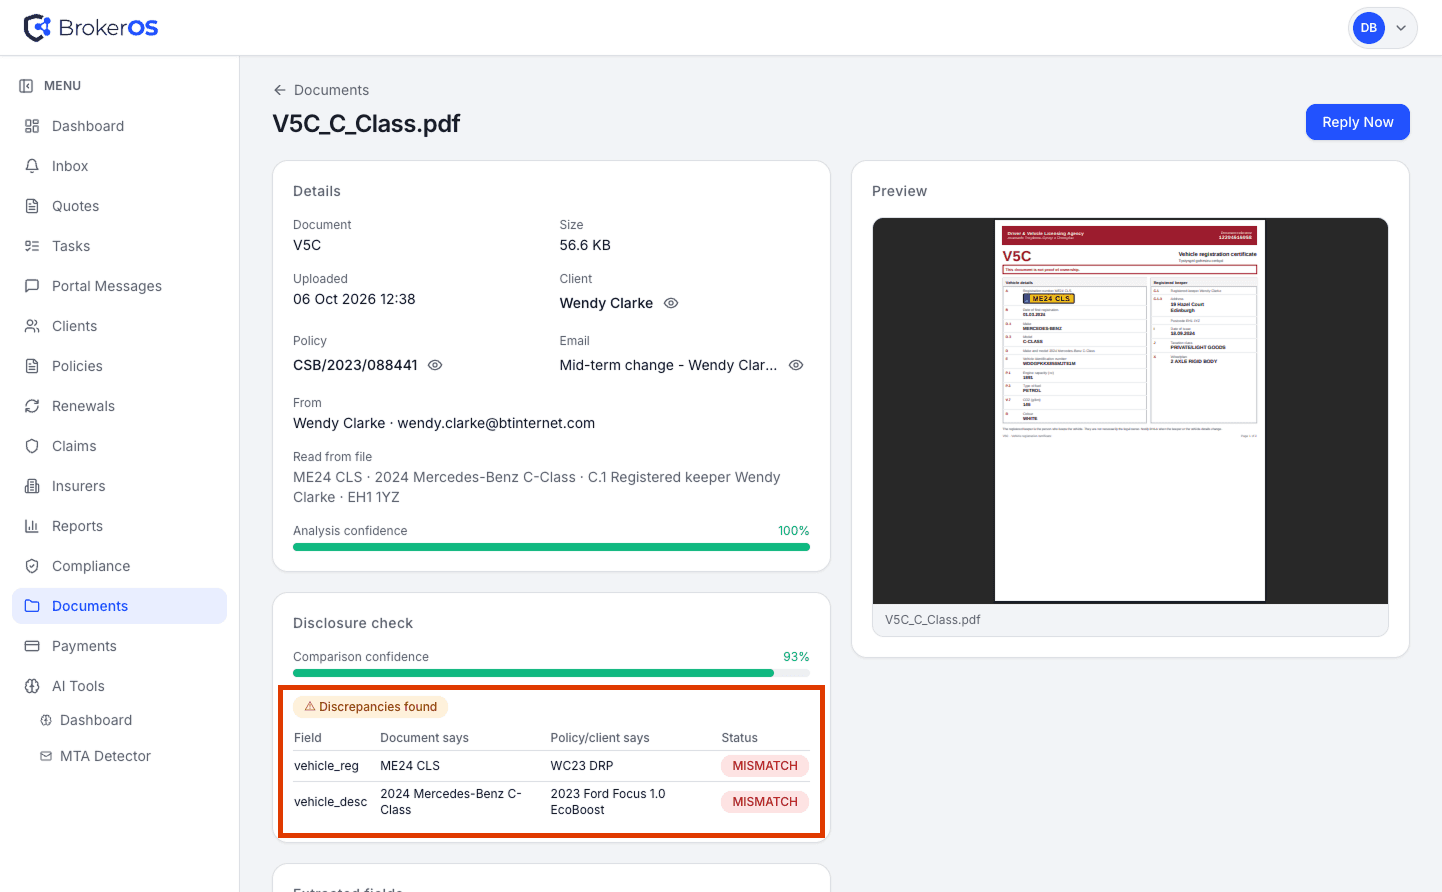Click the vehicle_reg MISMATCH status badge
Image resolution: width=1442 pixels, height=892 pixels.
pyautogui.click(x=765, y=766)
